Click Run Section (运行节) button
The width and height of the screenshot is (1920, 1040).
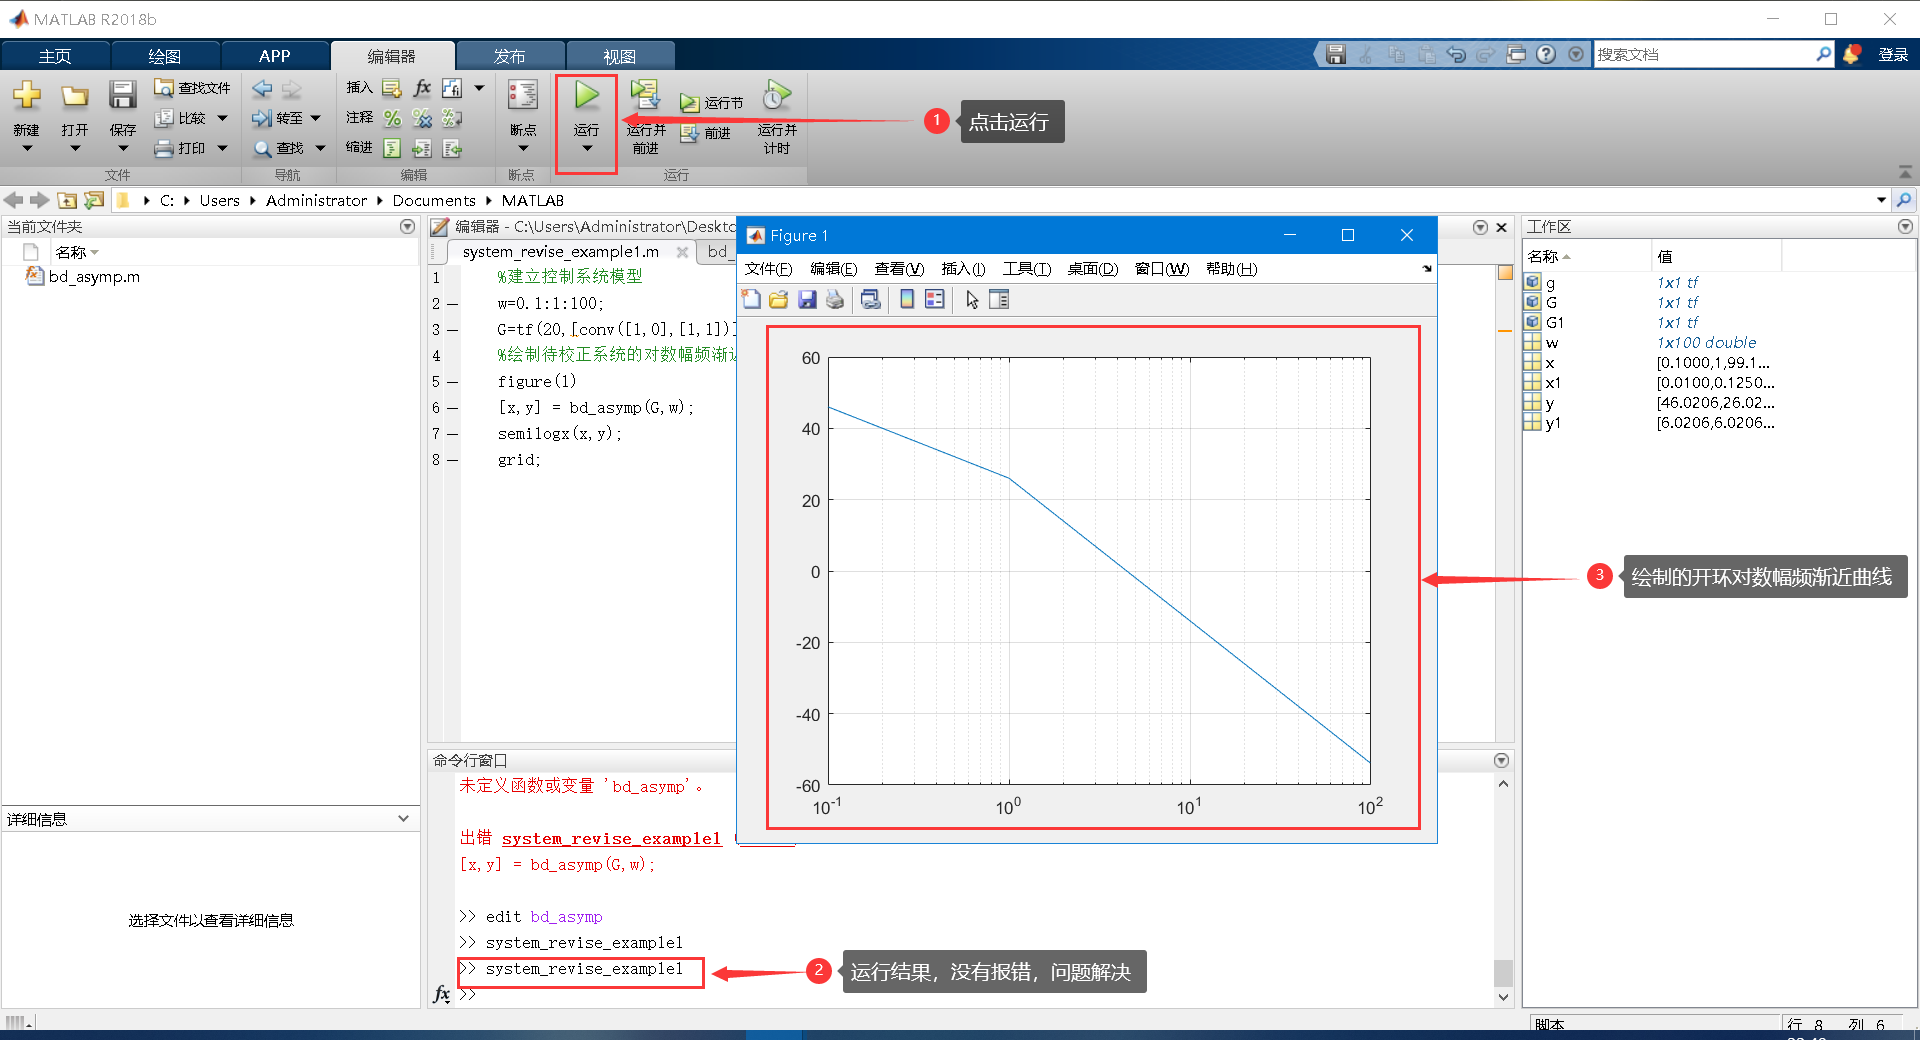[x=712, y=102]
